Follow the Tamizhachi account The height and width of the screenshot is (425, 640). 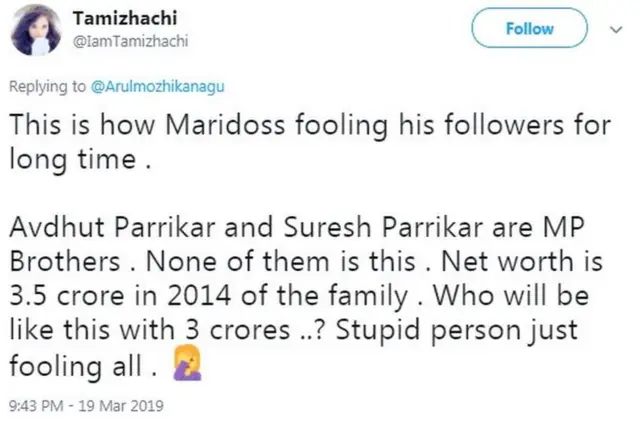[529, 29]
